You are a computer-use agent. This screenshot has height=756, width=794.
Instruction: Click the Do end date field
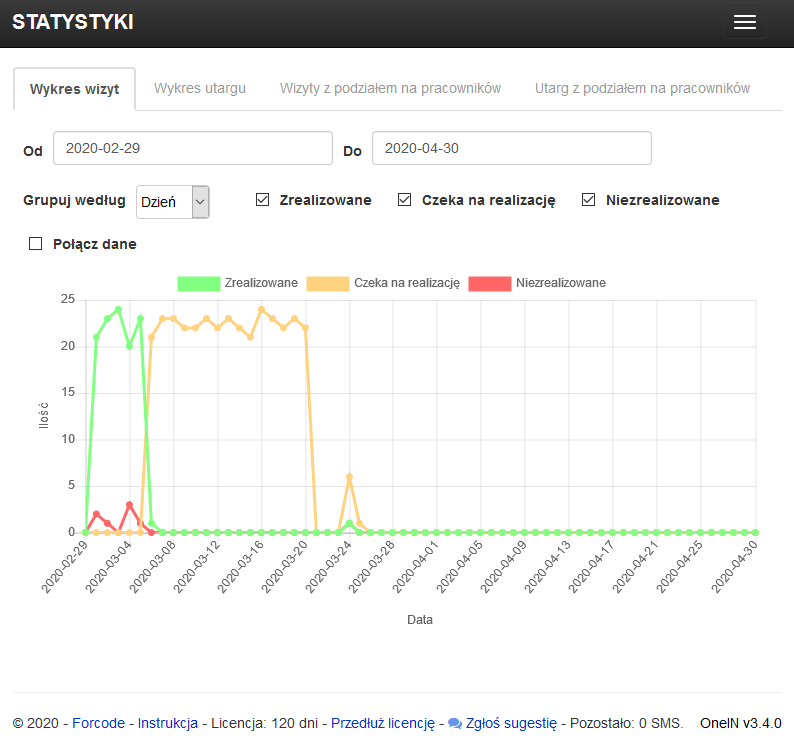click(511, 148)
